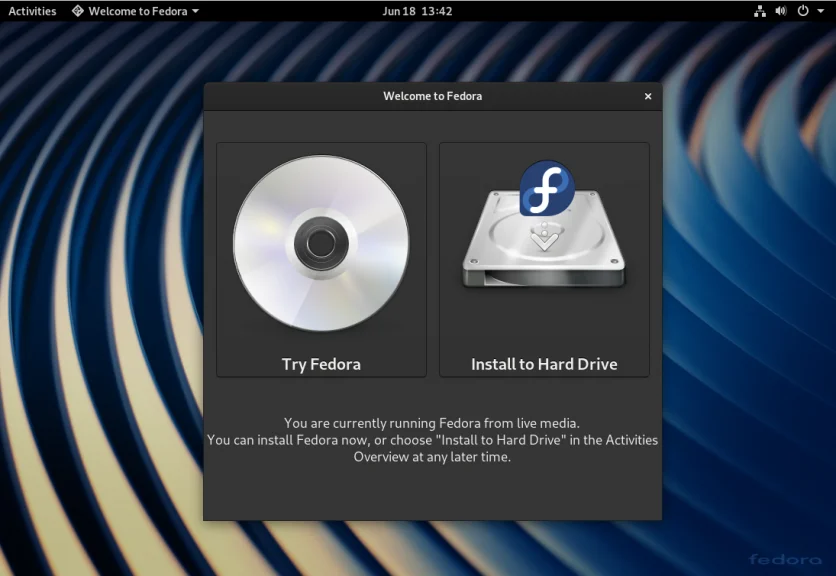
Task: Open the Jun 18 13:42 clock menu
Action: click(417, 11)
